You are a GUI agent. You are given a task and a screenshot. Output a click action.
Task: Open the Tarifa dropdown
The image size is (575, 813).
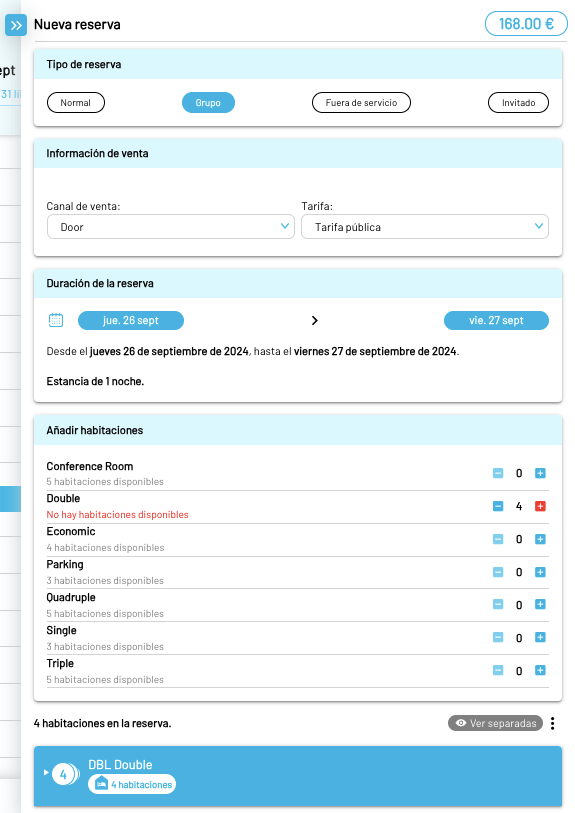425,227
